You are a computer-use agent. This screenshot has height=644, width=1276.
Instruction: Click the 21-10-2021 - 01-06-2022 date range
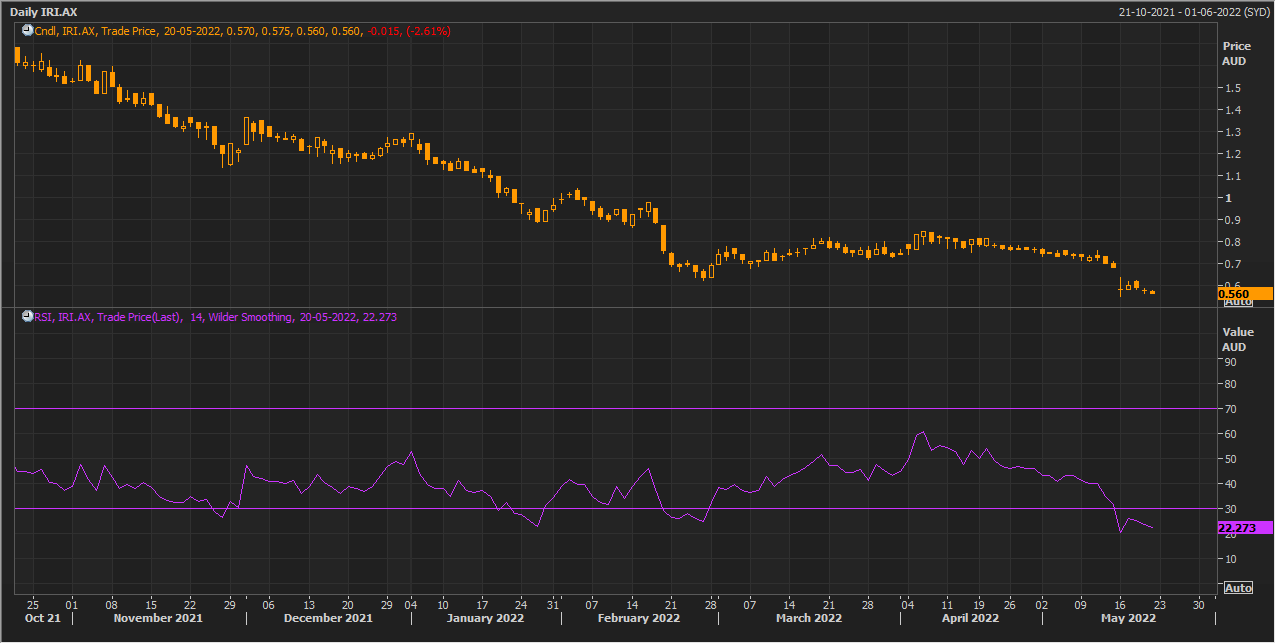(1195, 12)
